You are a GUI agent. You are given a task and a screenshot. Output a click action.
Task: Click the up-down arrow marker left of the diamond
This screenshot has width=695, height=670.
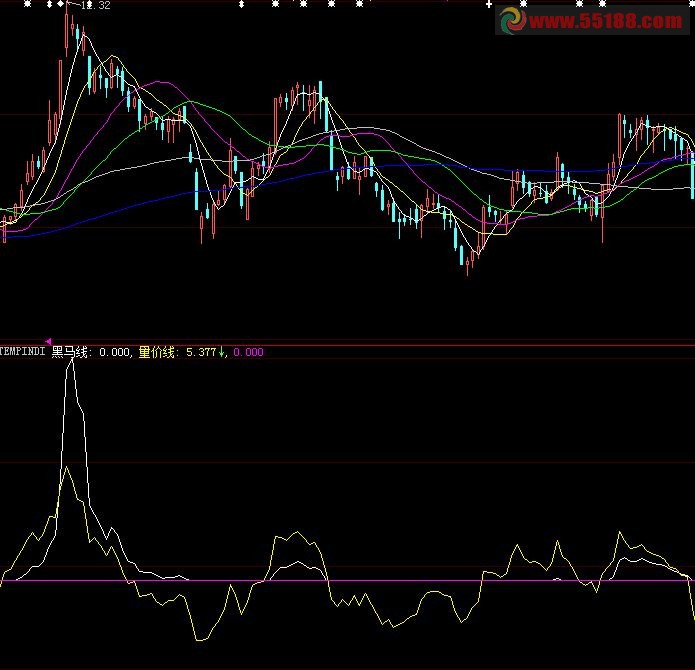[47, 5]
